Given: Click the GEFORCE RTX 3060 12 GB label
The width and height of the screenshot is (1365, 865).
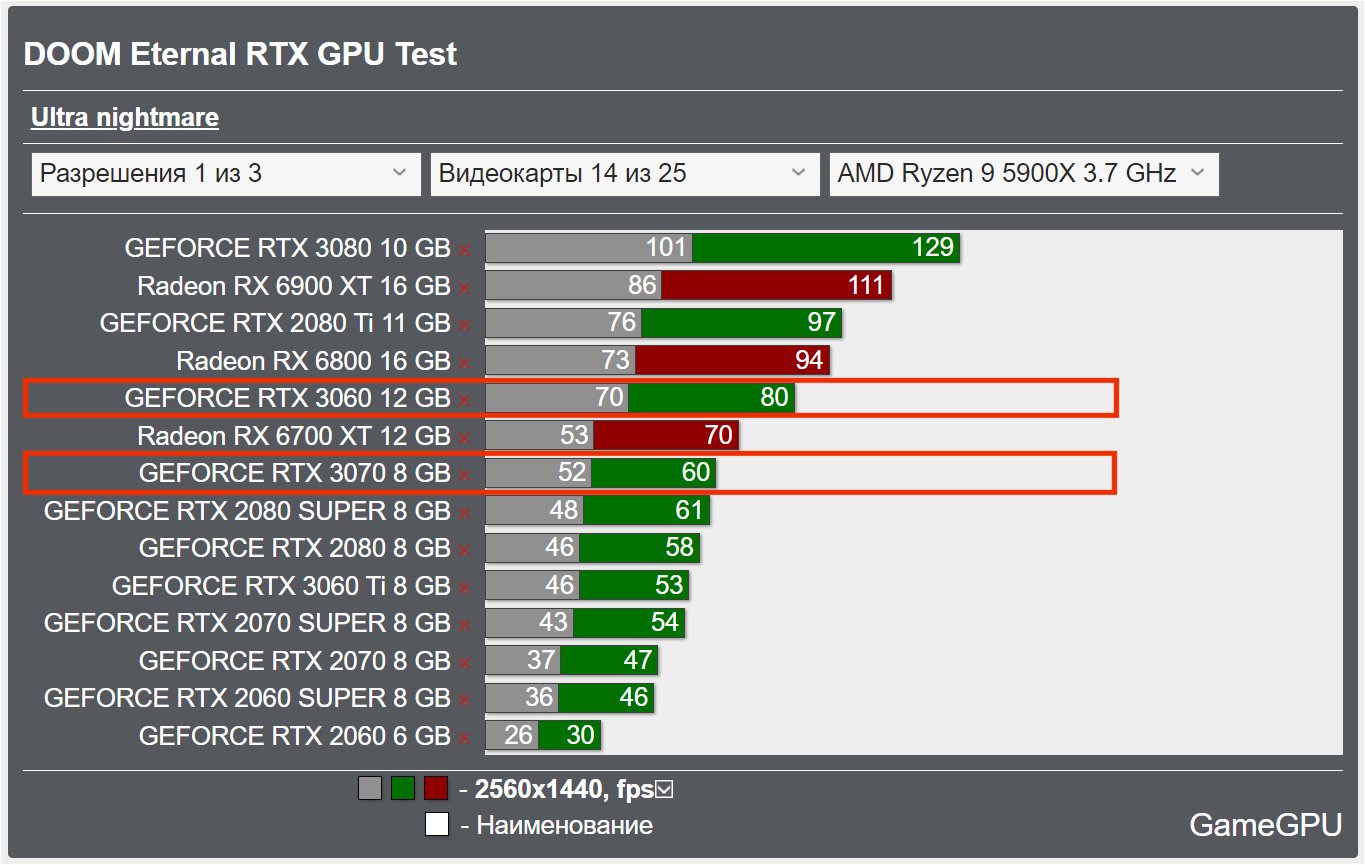Looking at the screenshot, I should [288, 398].
